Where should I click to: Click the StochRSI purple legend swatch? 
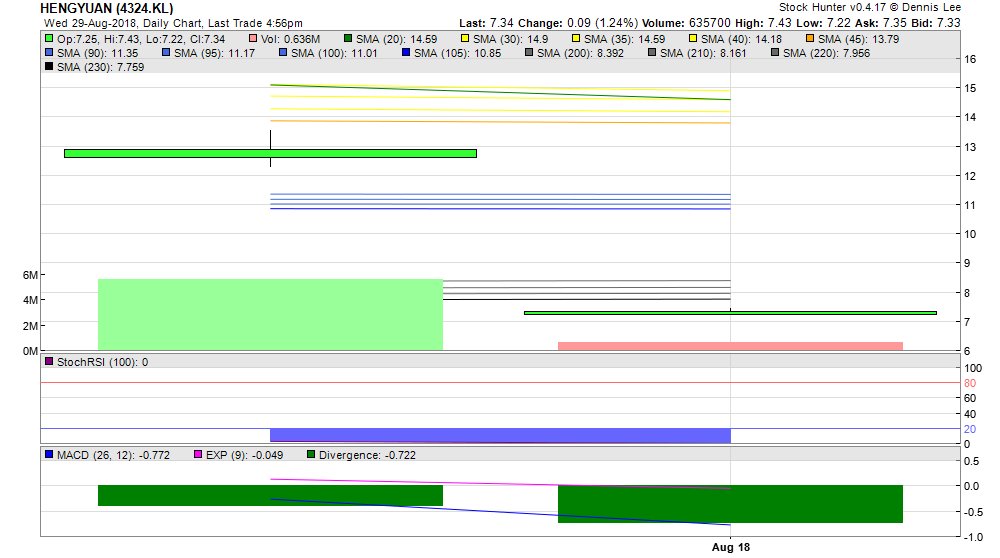tap(49, 362)
